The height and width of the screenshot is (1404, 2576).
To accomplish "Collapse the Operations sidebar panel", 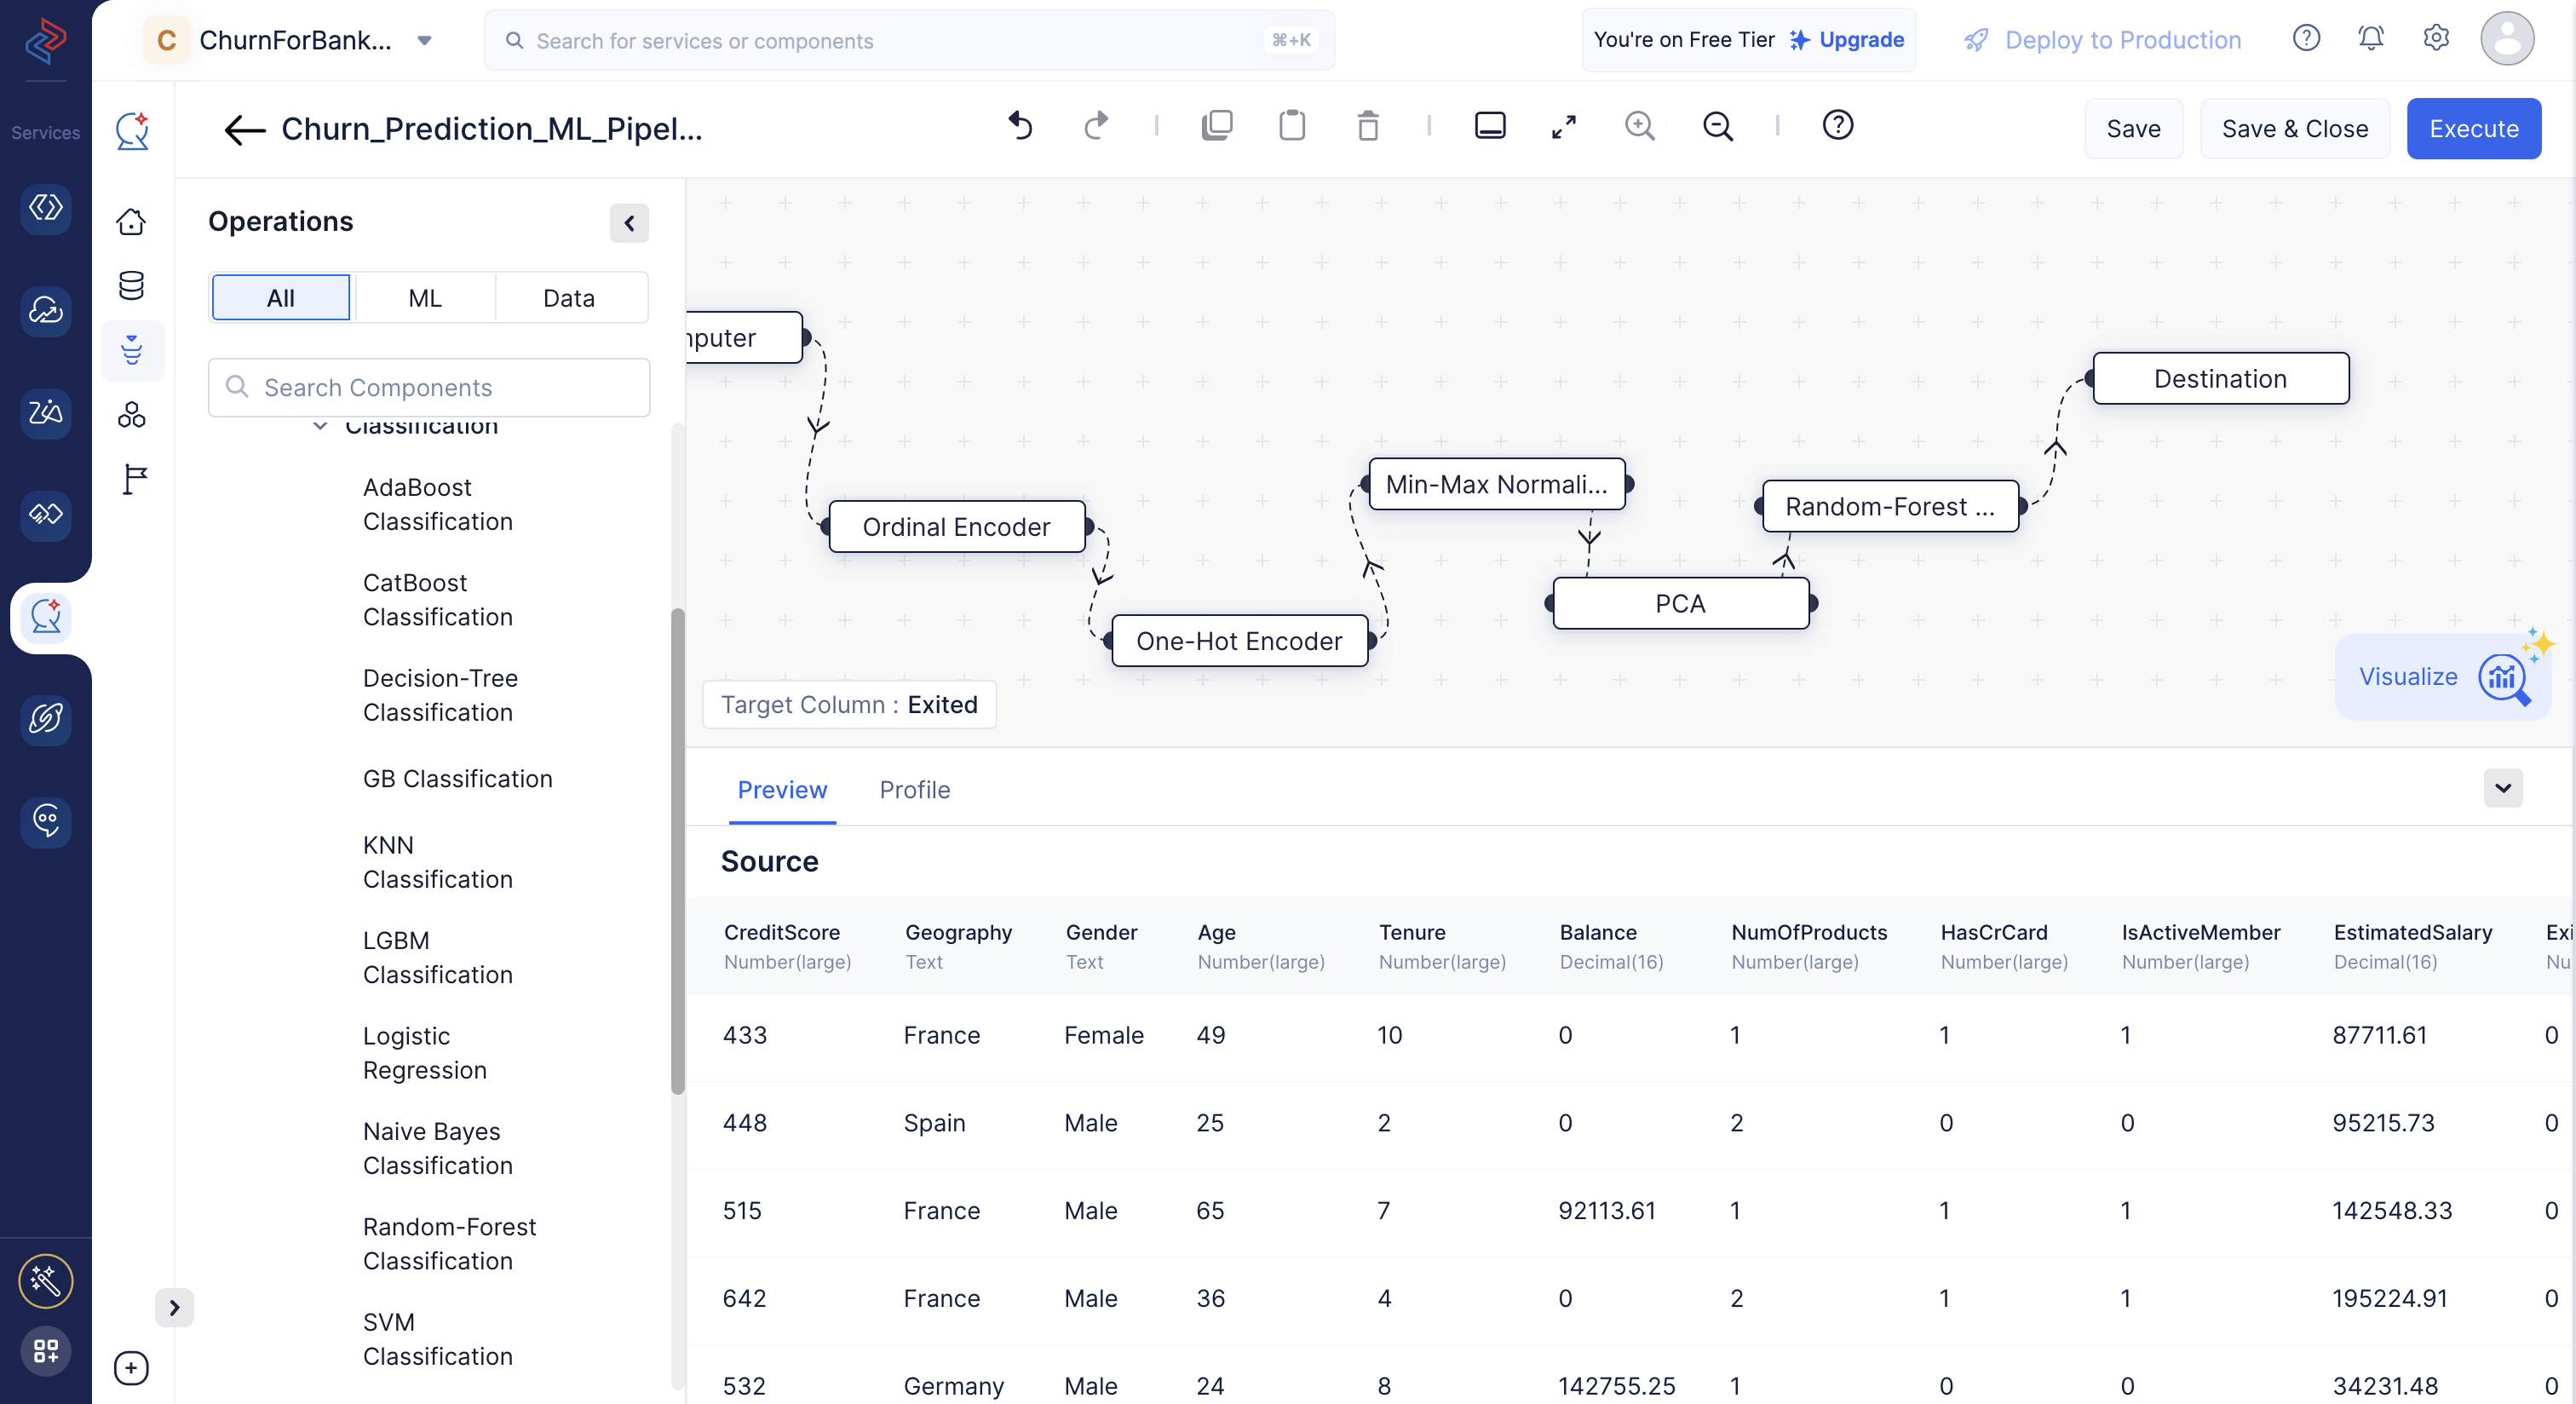I will click(631, 222).
